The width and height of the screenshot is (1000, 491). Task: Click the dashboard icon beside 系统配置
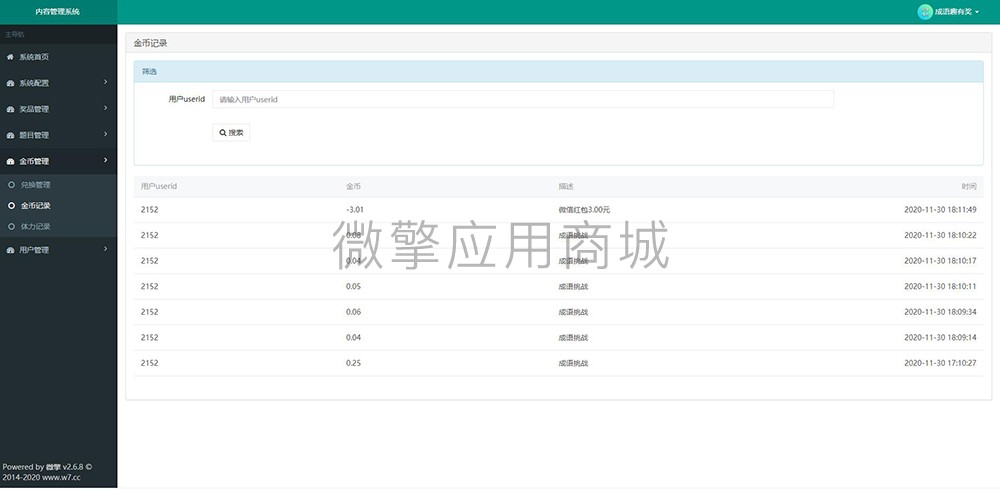point(10,83)
